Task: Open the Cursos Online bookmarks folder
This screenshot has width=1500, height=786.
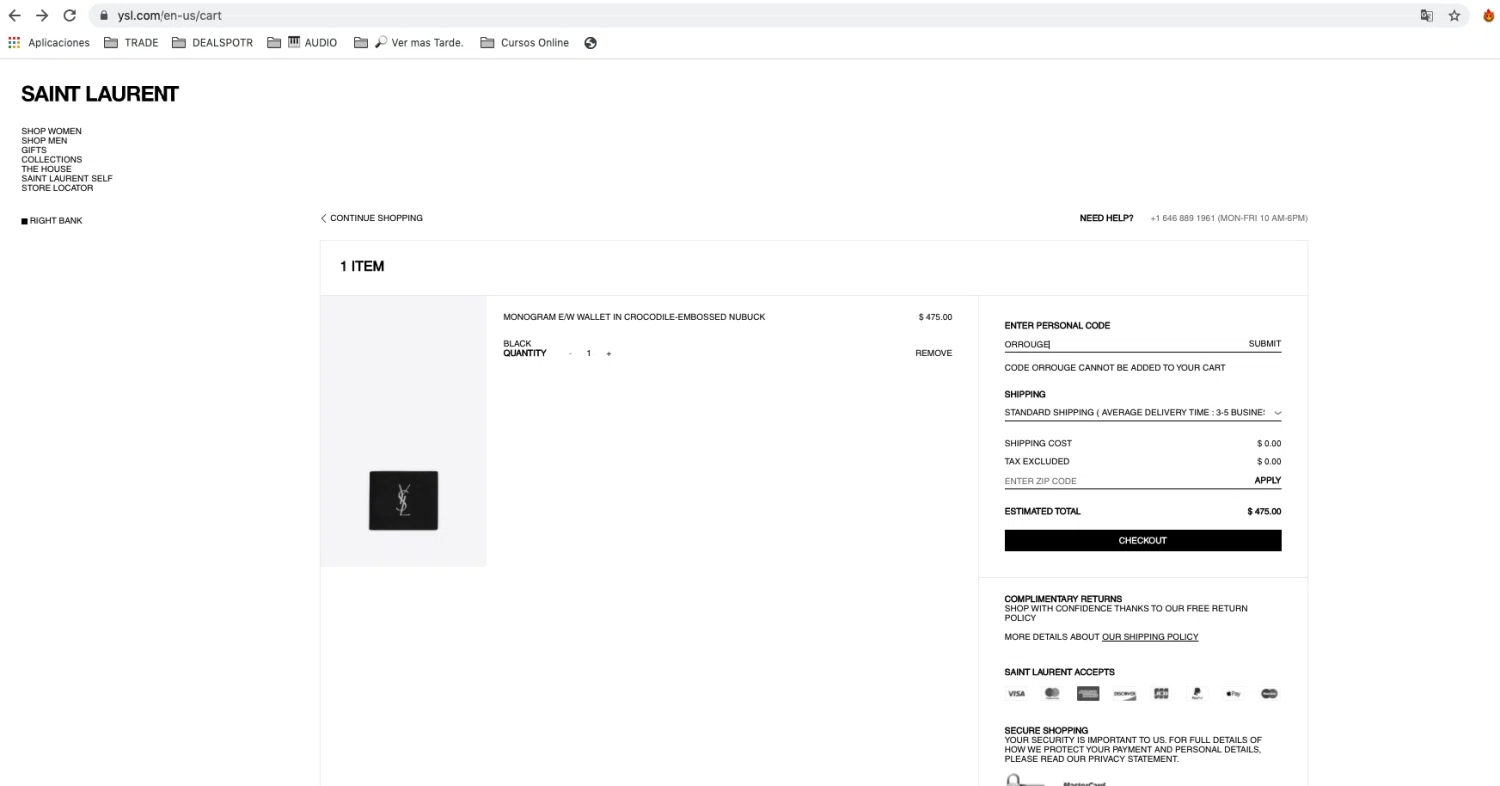Action: 524,43
